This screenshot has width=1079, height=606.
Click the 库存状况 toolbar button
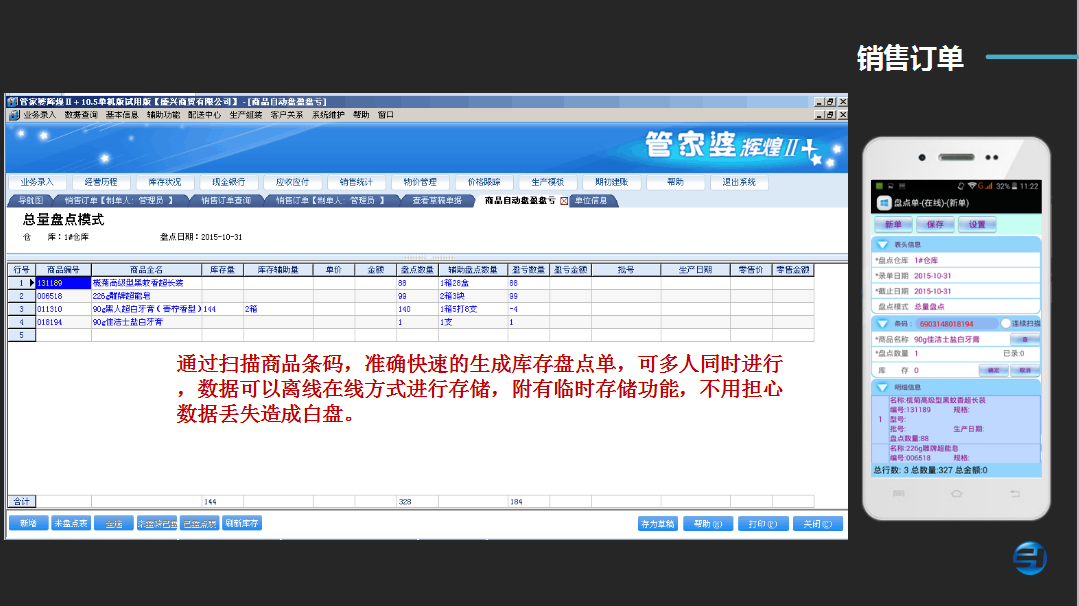pos(165,182)
